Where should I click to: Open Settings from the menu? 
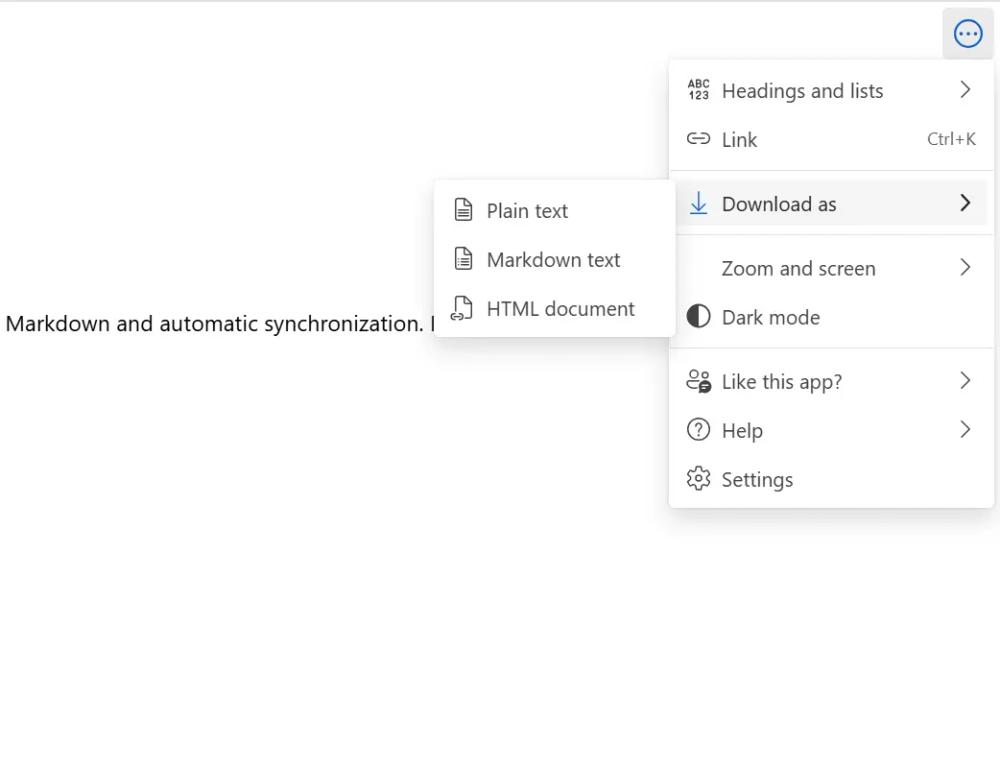(x=757, y=480)
